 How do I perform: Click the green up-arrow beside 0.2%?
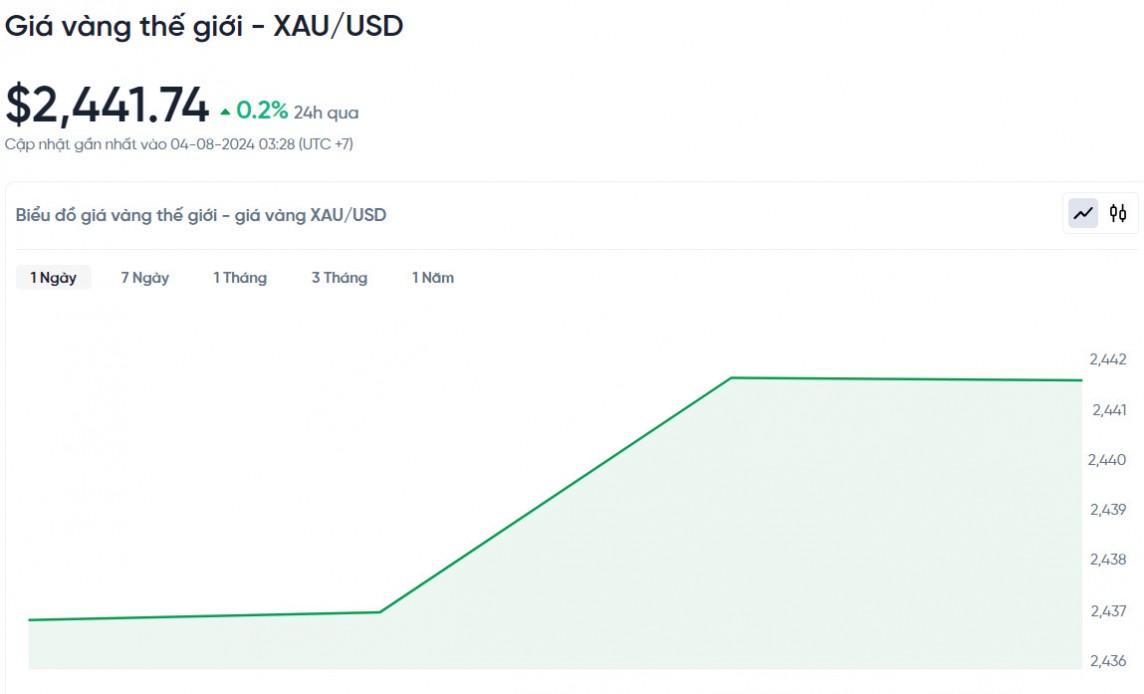[225, 111]
